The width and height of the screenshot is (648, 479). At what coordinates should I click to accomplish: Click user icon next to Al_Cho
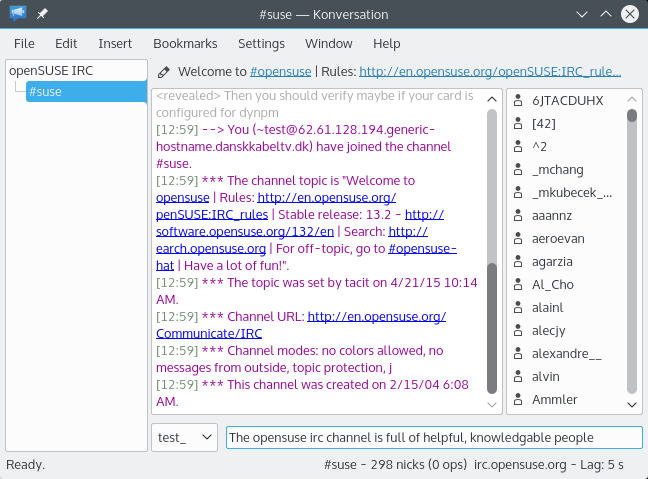(518, 284)
